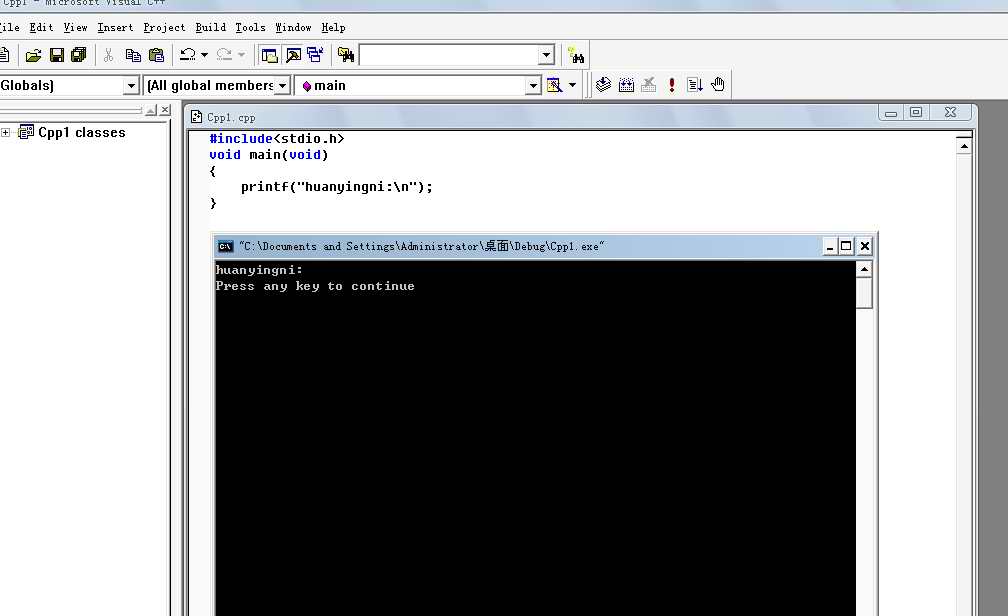The image size is (1008, 616).
Task: Close the workspace panel
Action: click(x=165, y=110)
